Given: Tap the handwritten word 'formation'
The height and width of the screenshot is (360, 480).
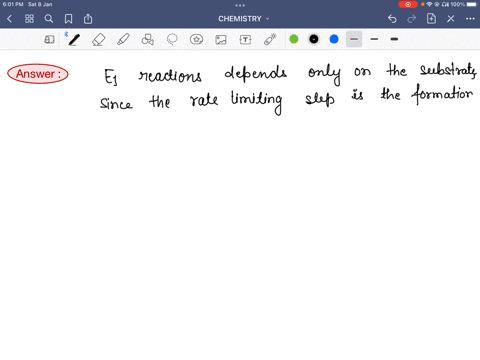Looking at the screenshot, I should click(442, 94).
